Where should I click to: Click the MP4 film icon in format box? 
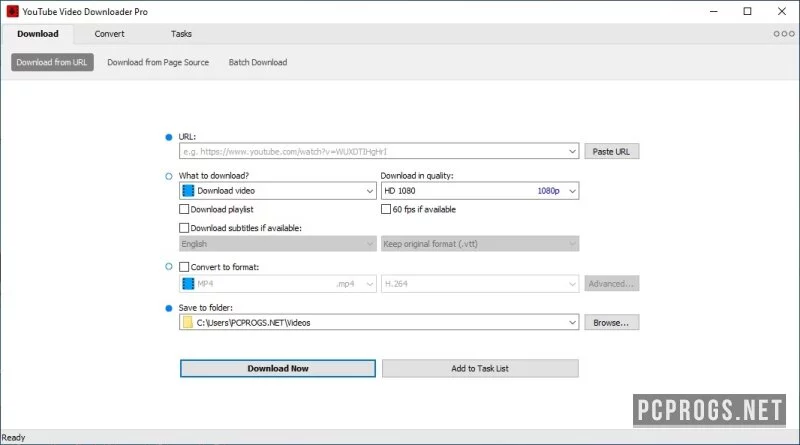click(x=188, y=284)
